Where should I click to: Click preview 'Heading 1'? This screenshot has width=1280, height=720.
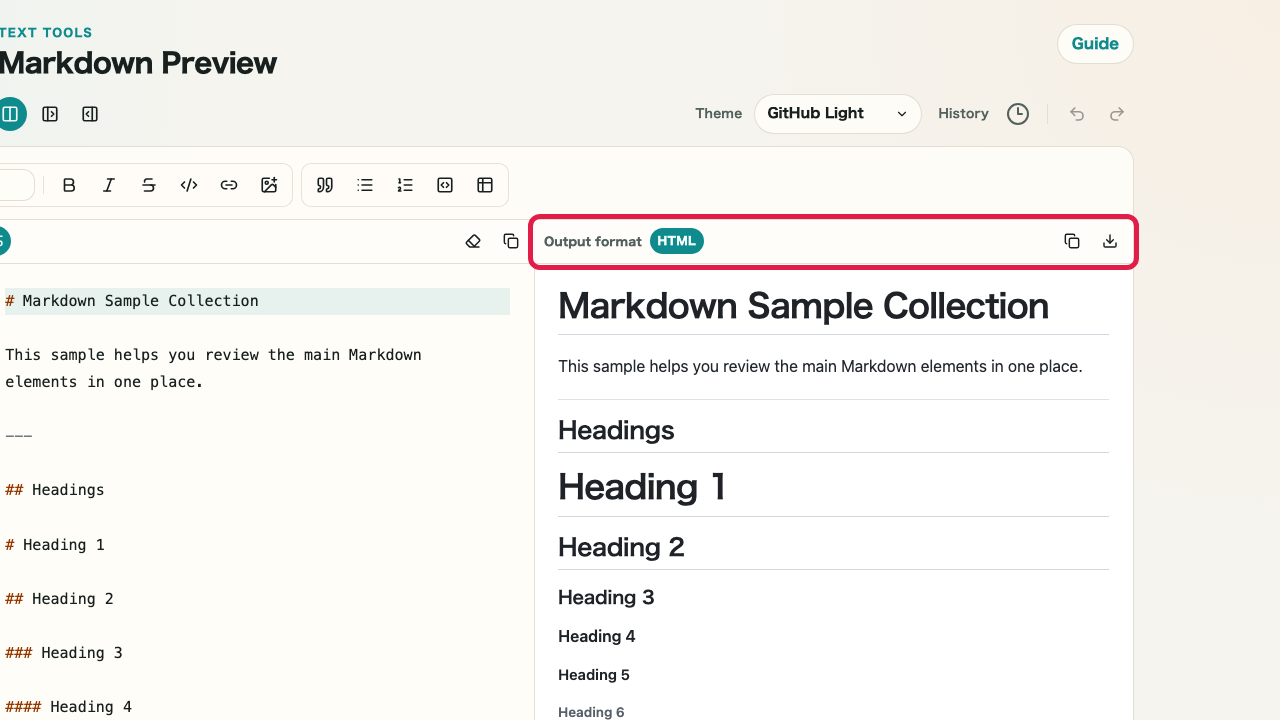642,487
